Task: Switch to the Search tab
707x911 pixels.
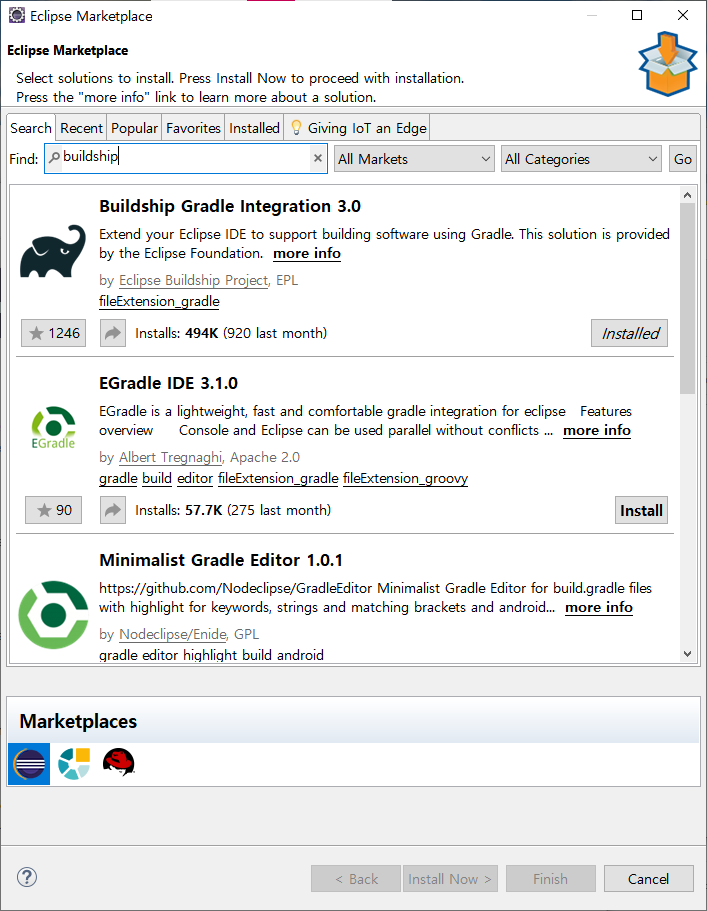Action: pos(31,128)
